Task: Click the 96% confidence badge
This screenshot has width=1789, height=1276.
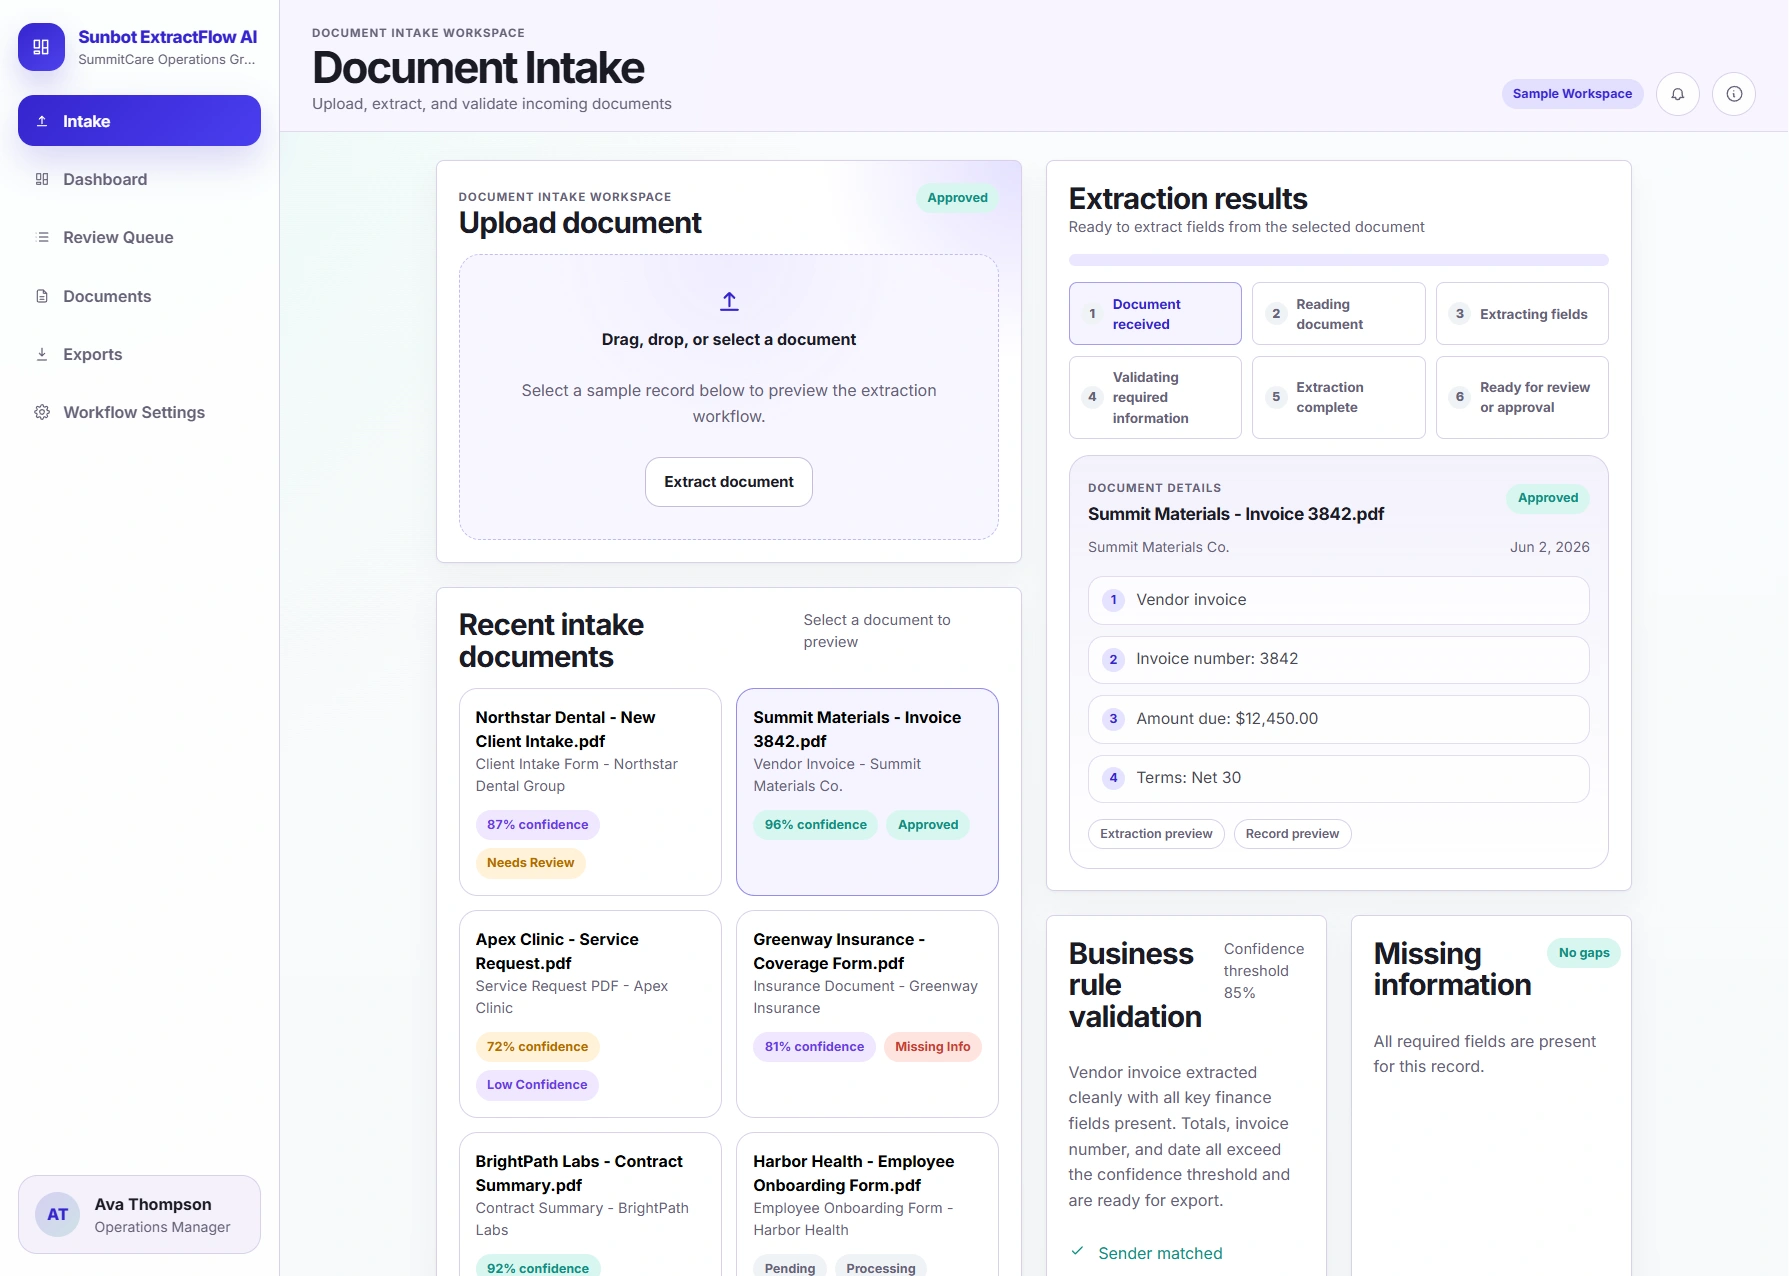Action: (x=815, y=825)
